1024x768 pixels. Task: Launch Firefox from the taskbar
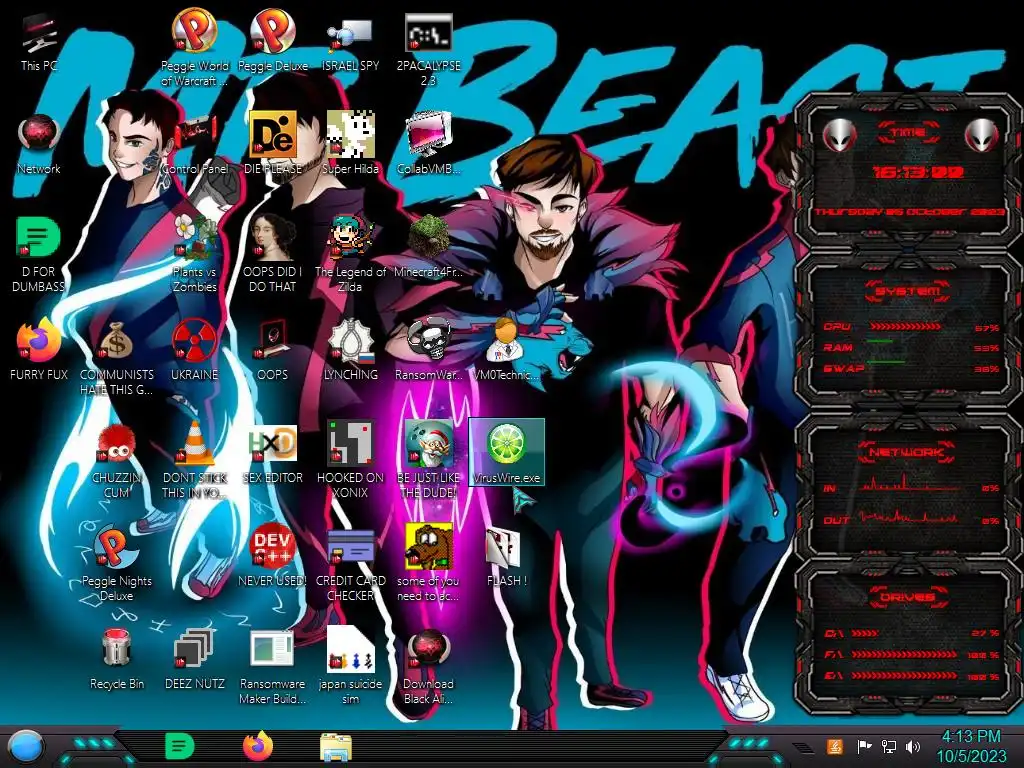point(258,746)
